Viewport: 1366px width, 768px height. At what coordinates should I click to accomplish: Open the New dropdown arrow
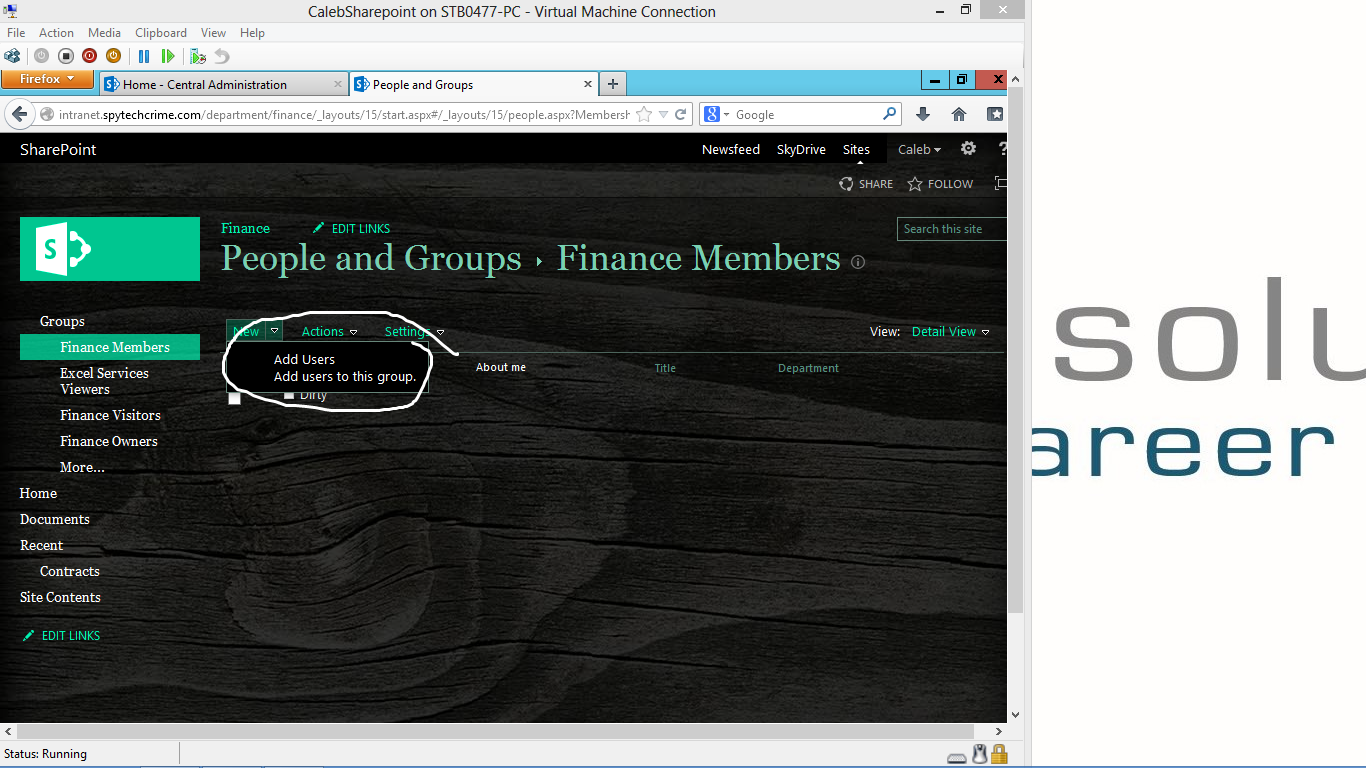point(274,331)
